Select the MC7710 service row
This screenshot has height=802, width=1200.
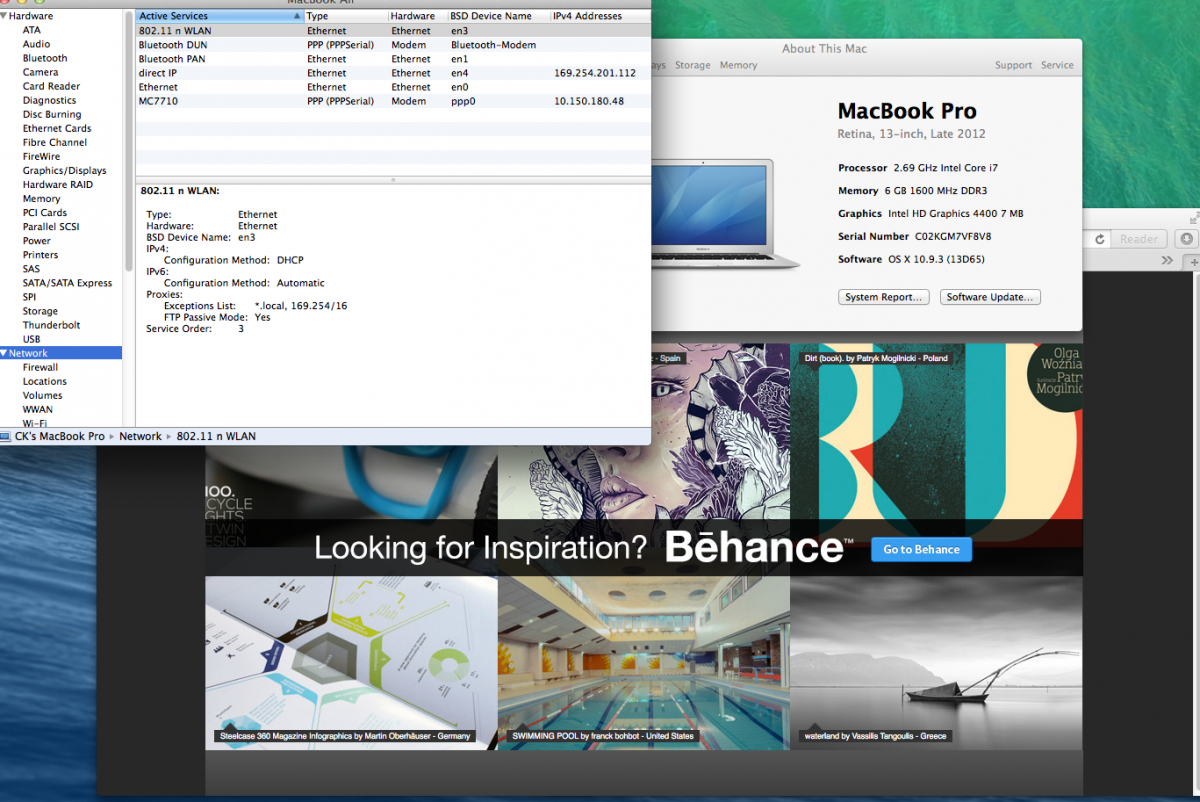[x=157, y=101]
